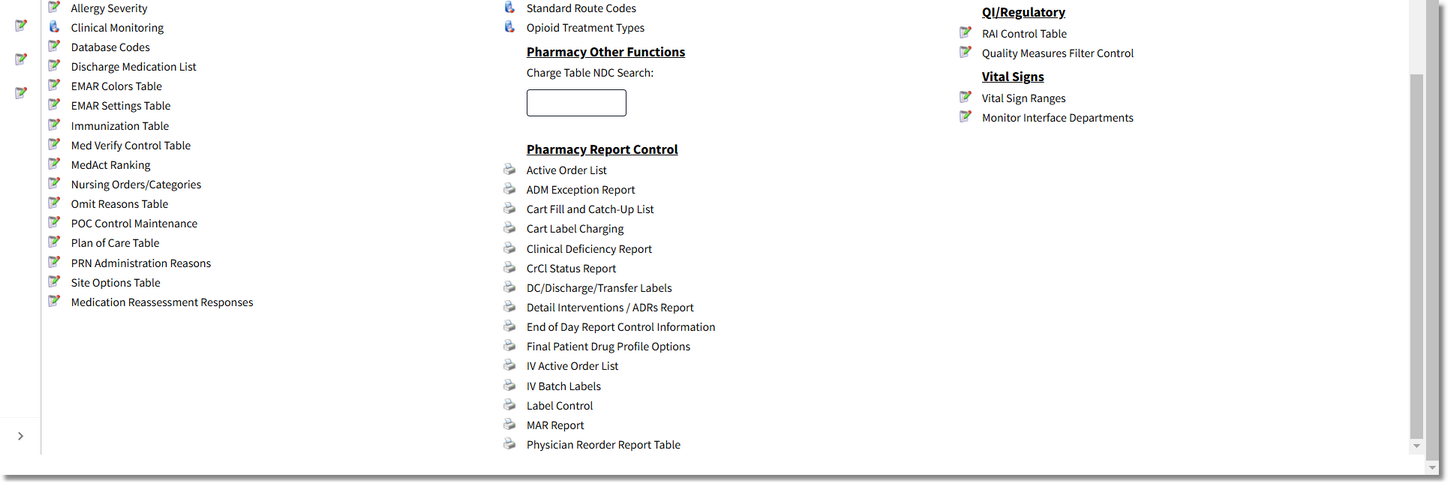
Task: Click the edit icon beside RAI Control Table
Action: click(965, 33)
